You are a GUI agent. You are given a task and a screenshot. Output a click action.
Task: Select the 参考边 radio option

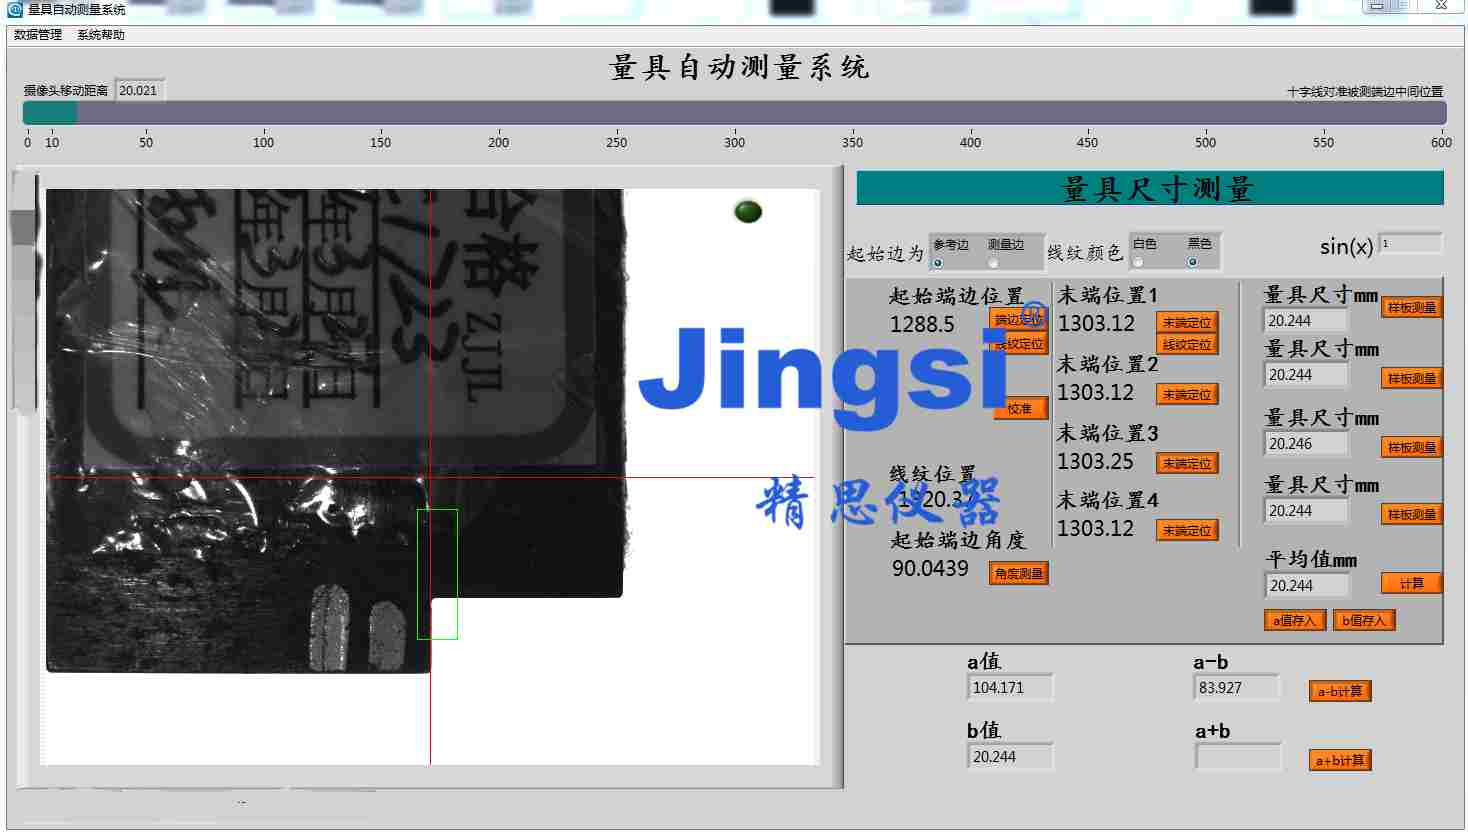tap(938, 261)
